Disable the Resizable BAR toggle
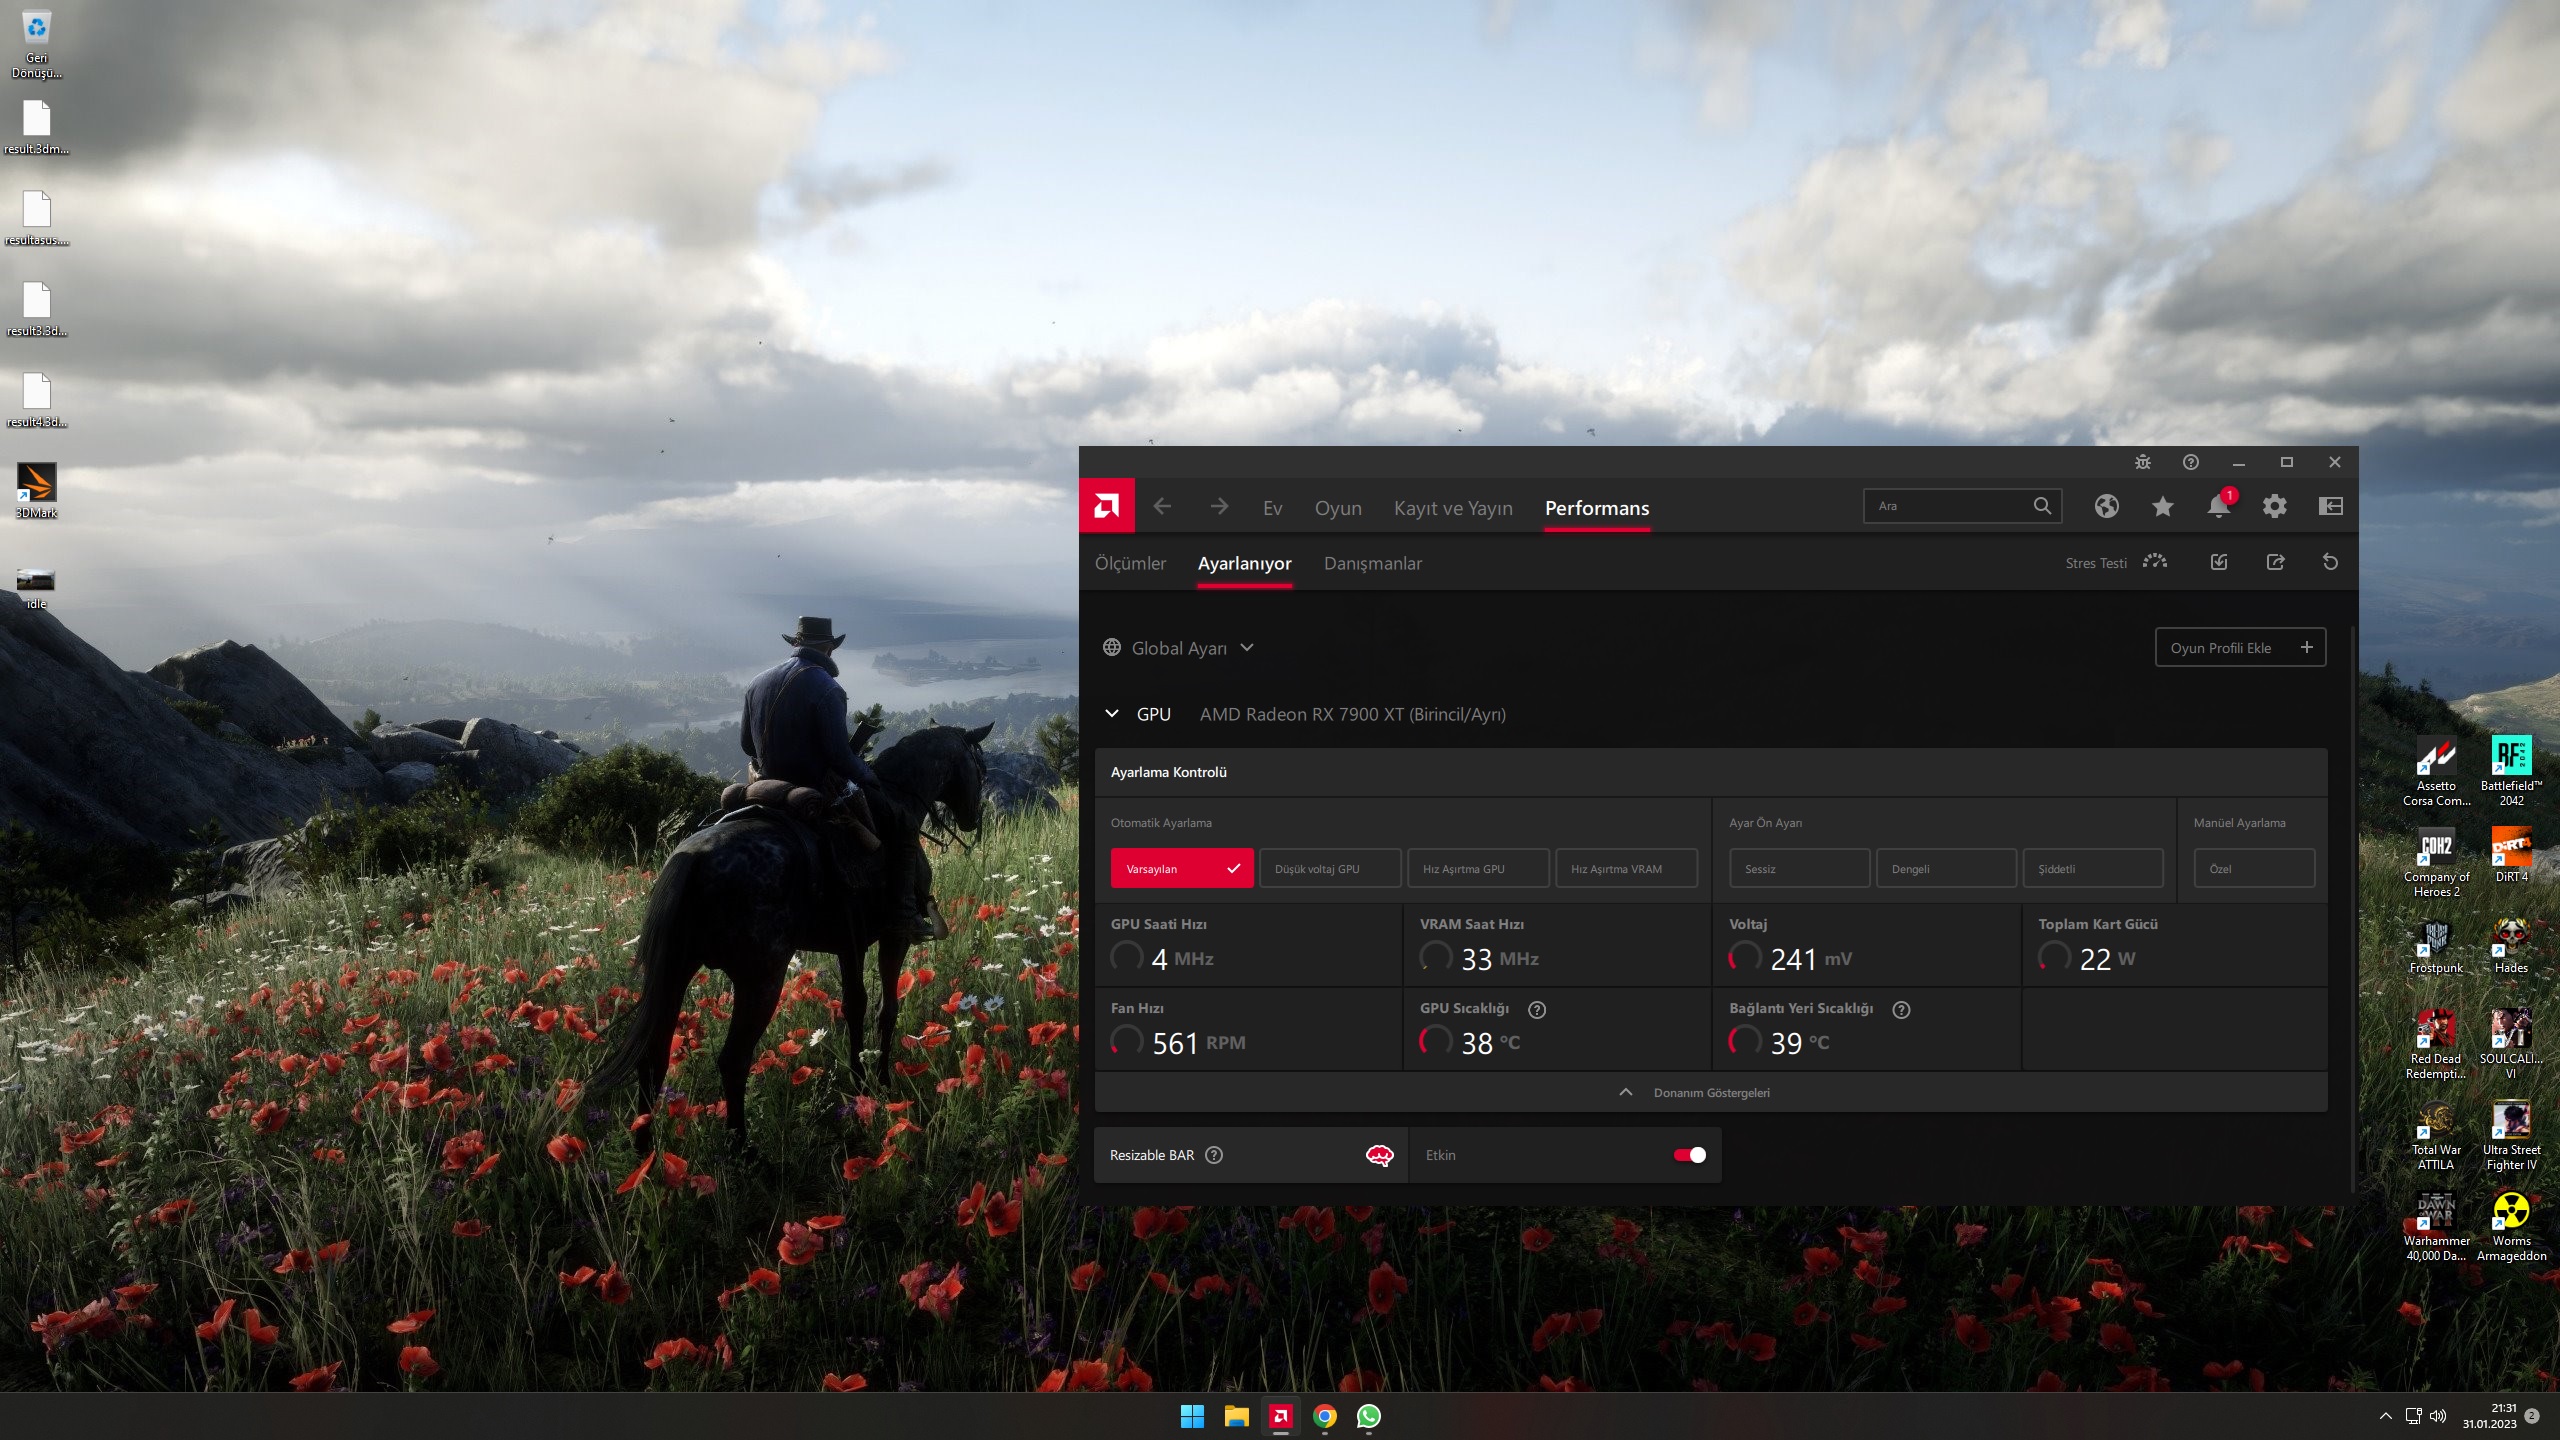The height and width of the screenshot is (1440, 2560). coord(1689,1155)
